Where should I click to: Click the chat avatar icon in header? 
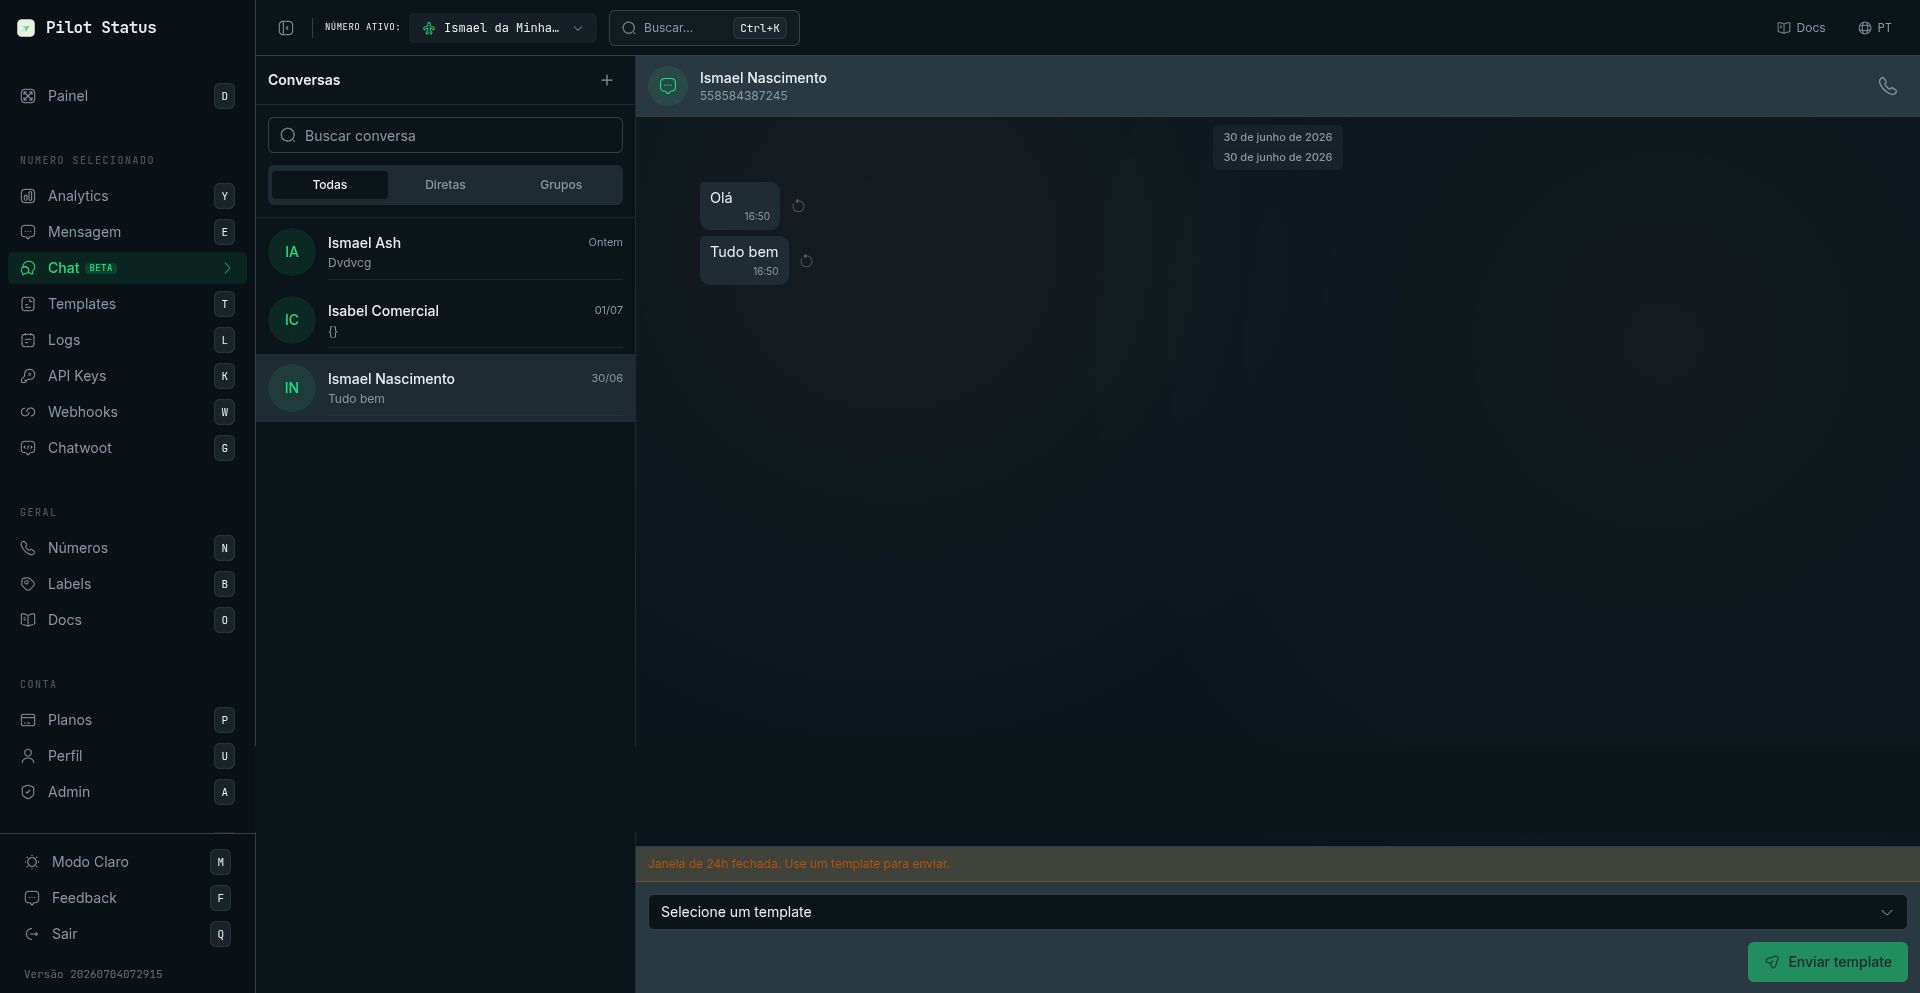[x=668, y=86]
